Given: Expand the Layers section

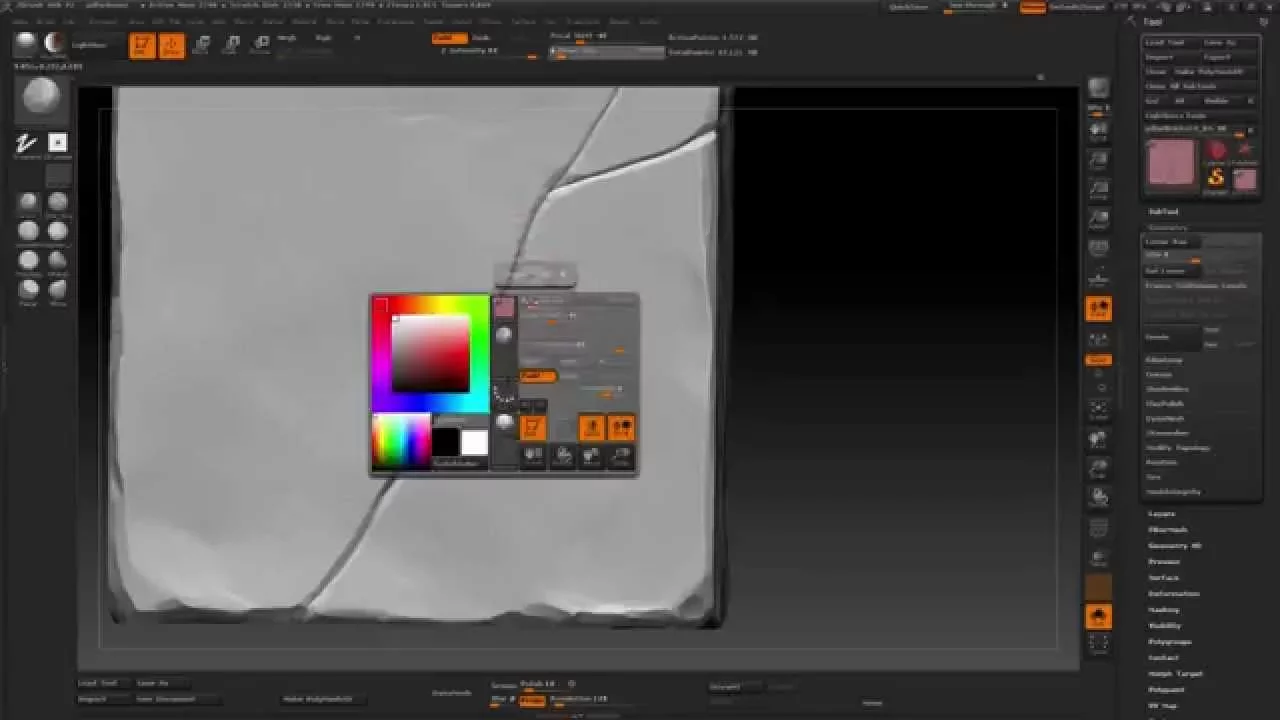Looking at the screenshot, I should pyautogui.click(x=1162, y=514).
